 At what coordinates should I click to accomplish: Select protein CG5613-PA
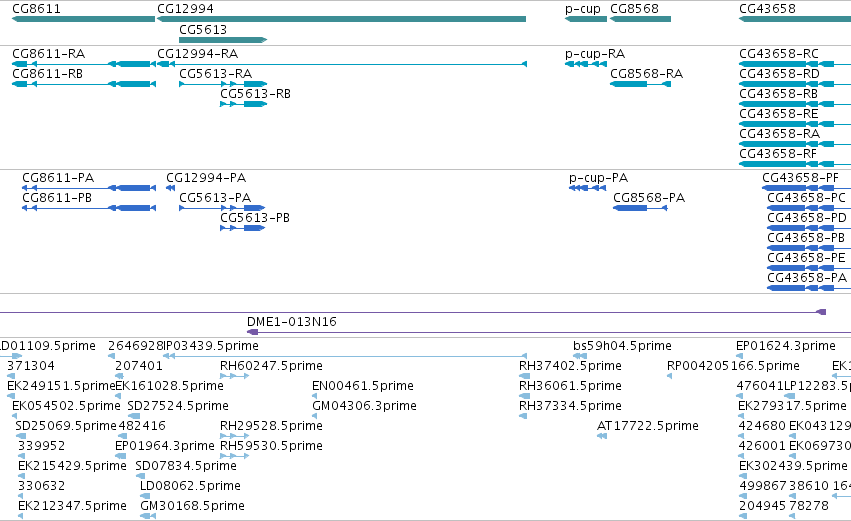pyautogui.click(x=222, y=208)
